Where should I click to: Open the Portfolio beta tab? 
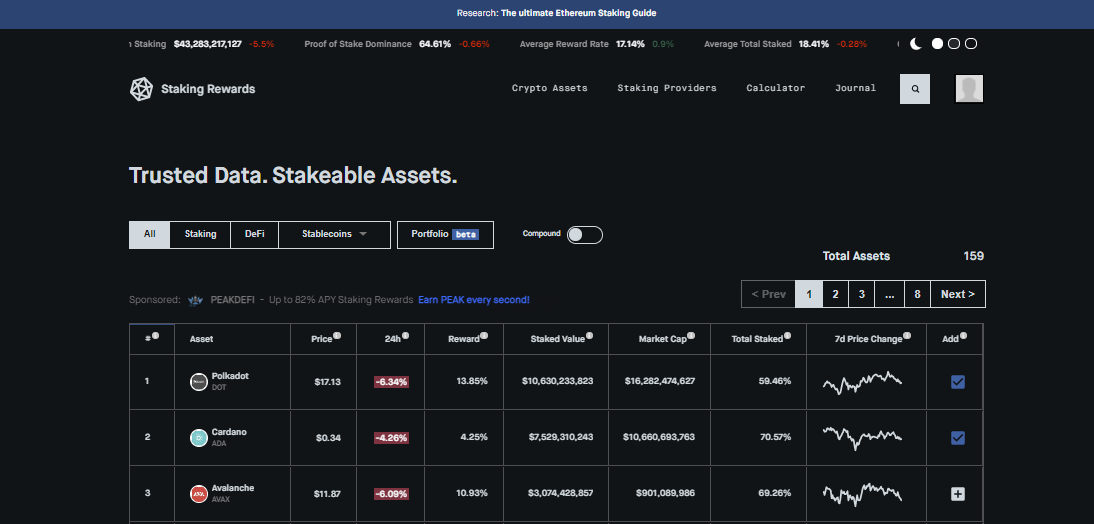click(445, 234)
